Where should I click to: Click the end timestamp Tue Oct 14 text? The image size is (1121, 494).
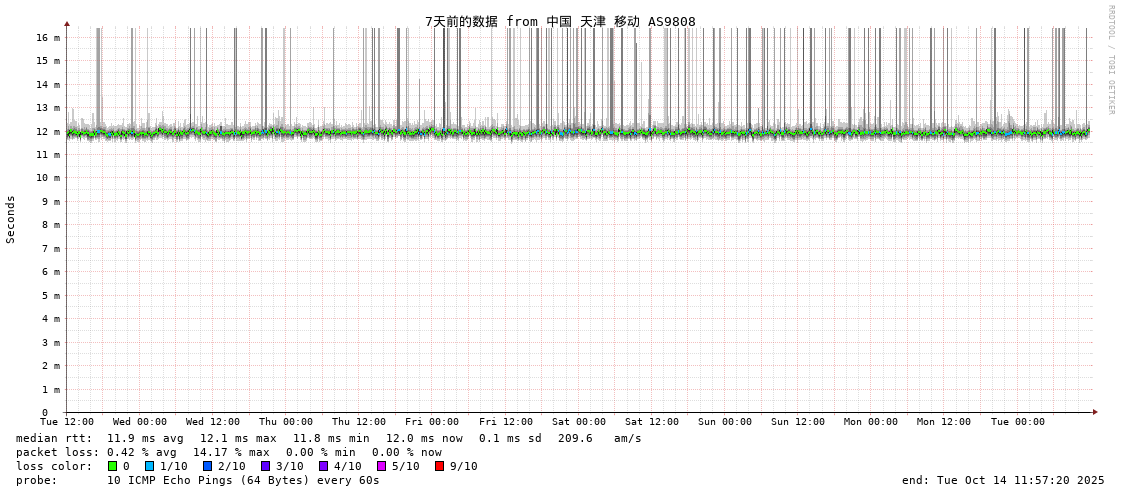1003,480
